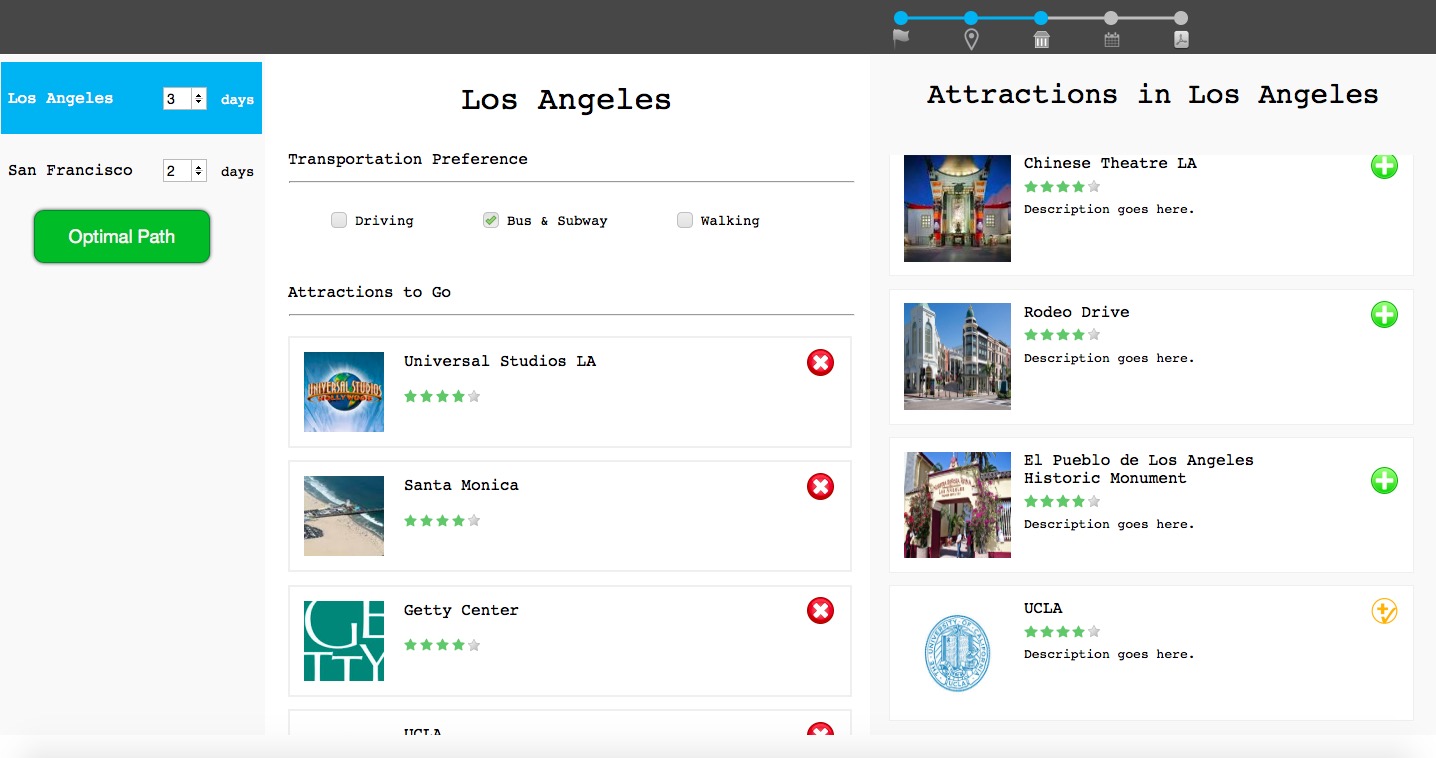Image resolution: width=1436 pixels, height=758 pixels.
Task: Select the third progress dot above museum icon
Action: (1041, 18)
